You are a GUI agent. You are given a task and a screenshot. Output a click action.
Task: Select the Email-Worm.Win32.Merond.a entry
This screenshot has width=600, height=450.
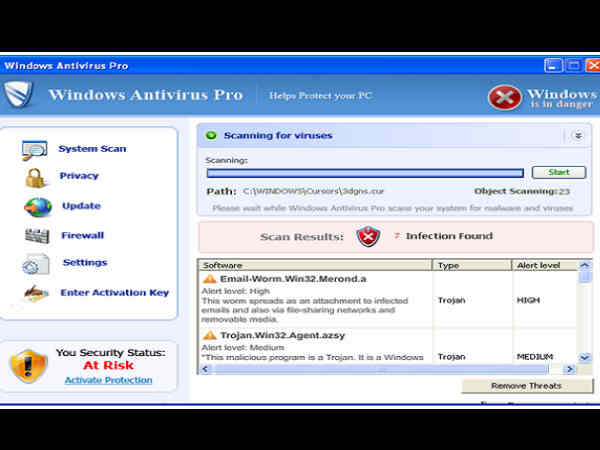(293, 279)
